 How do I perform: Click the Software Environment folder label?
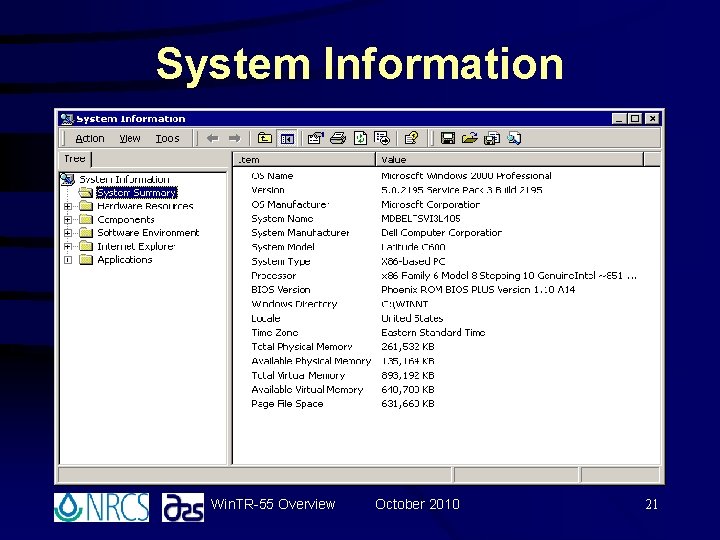(148, 233)
